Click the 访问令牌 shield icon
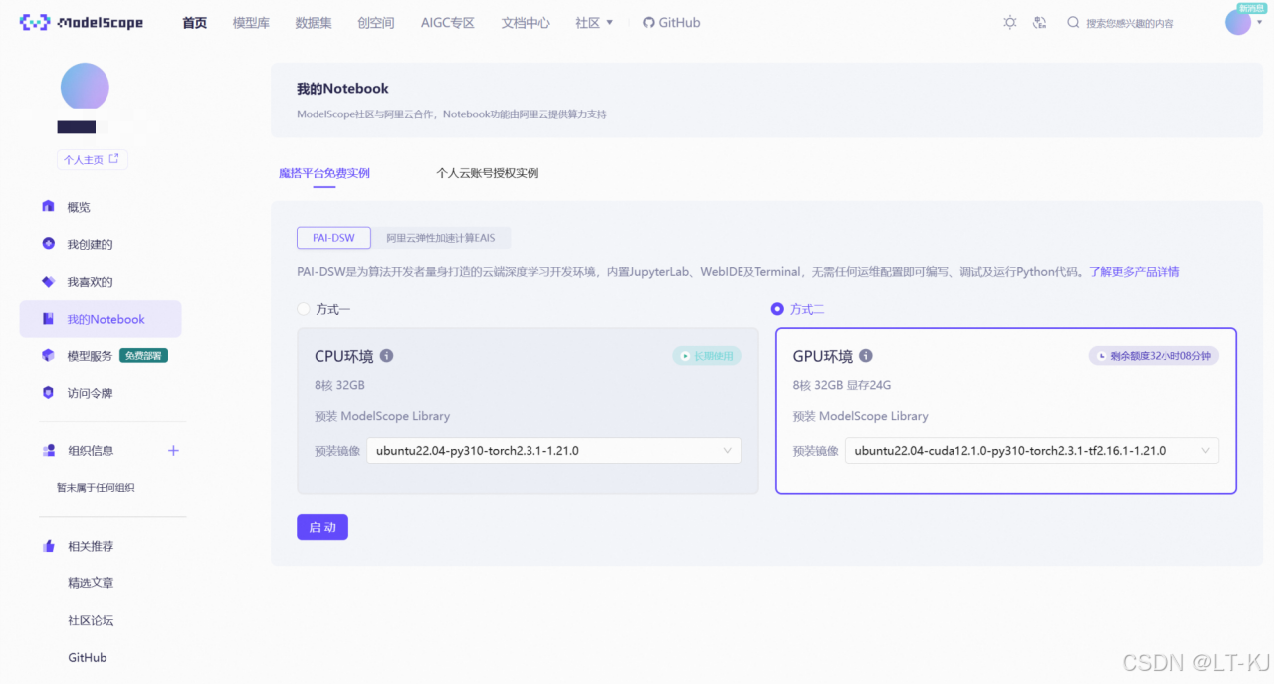The width and height of the screenshot is (1274, 684). 48,392
